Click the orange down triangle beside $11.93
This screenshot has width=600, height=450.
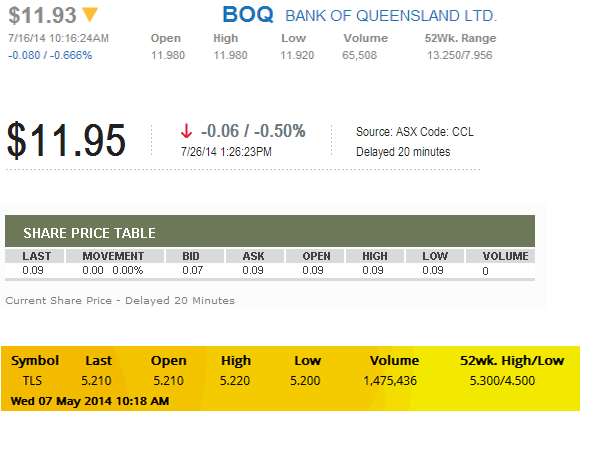90,15
